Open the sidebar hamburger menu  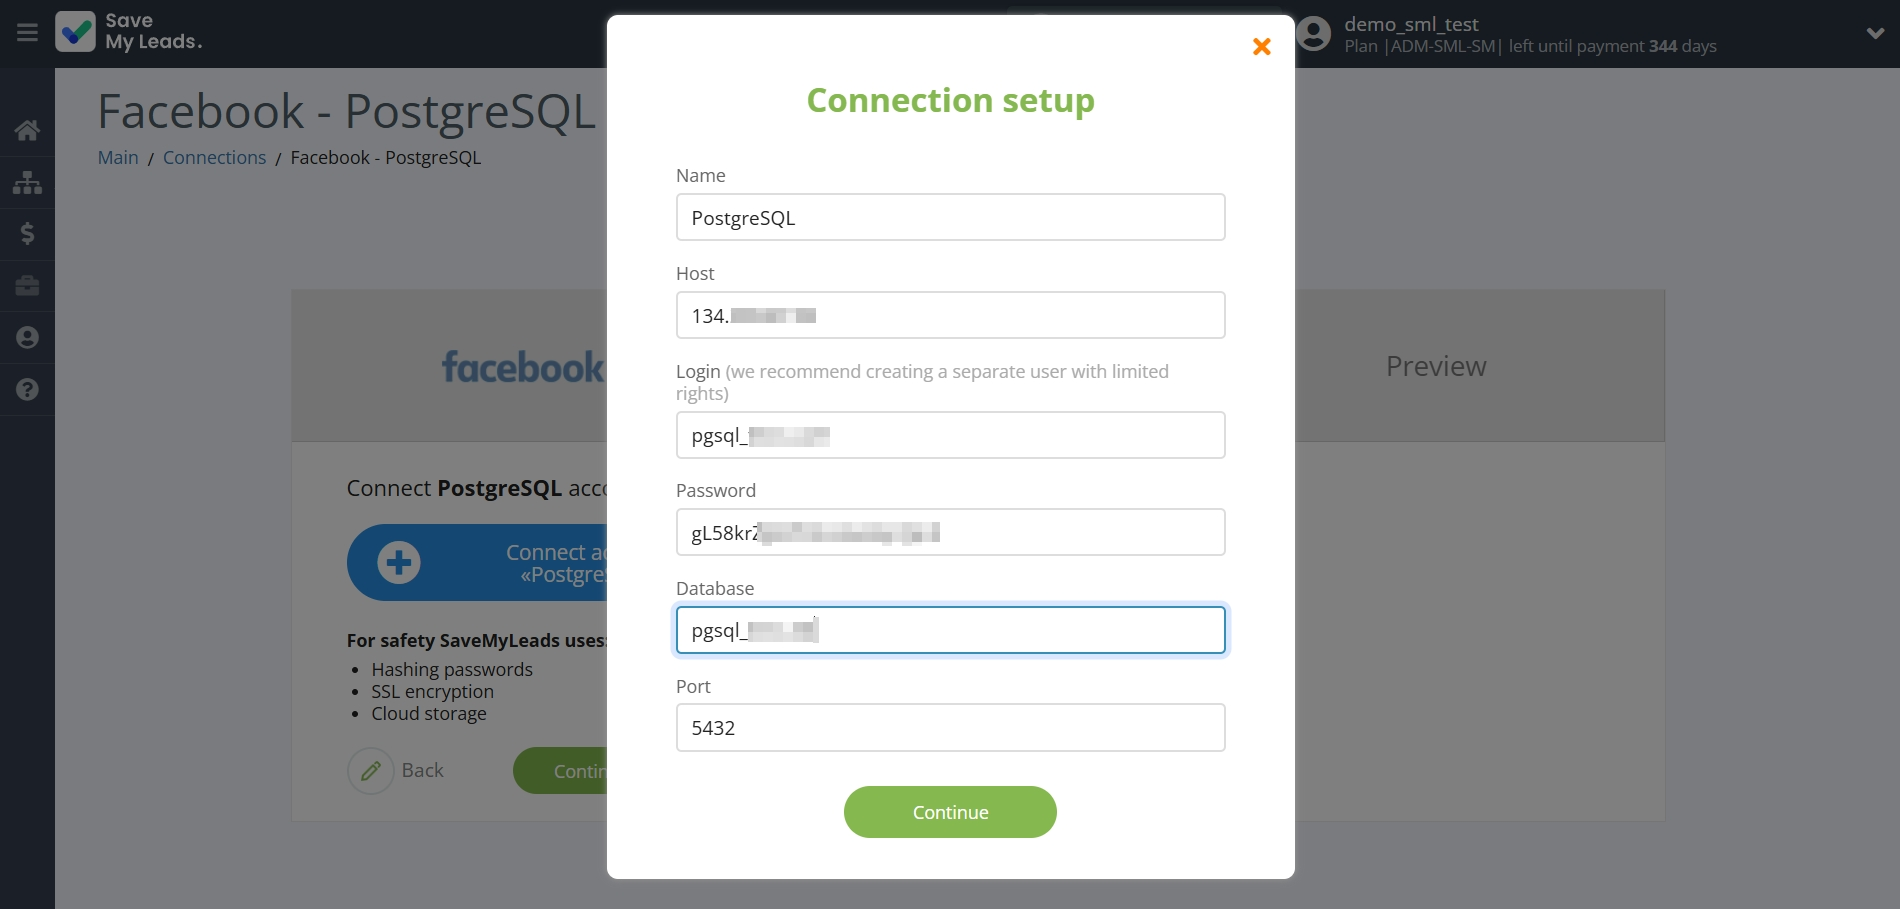[26, 32]
